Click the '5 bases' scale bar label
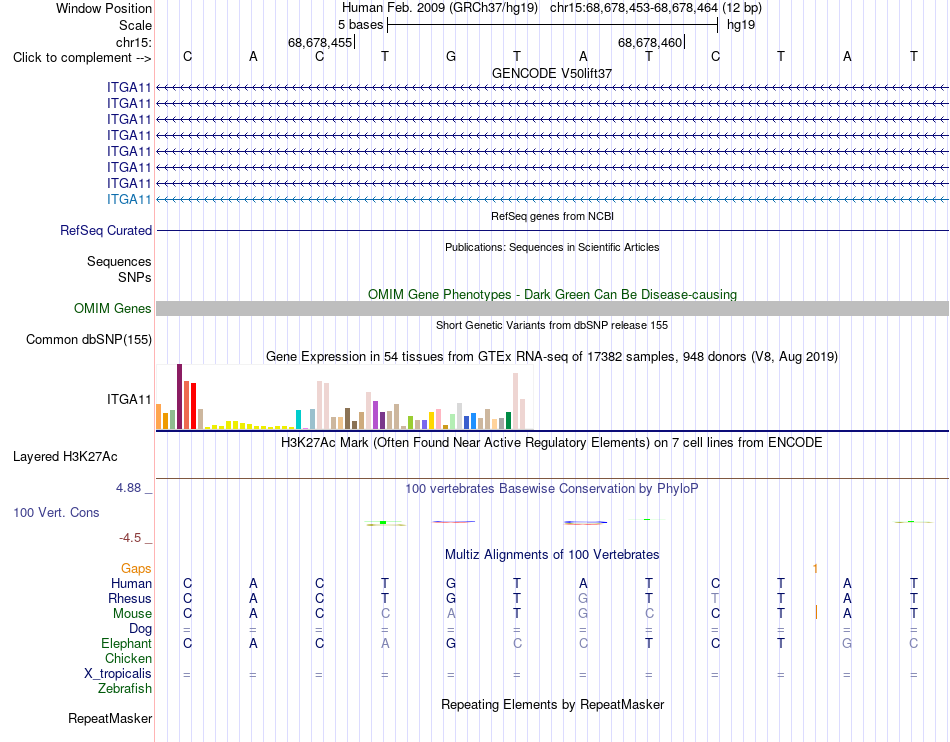Image resolution: width=950 pixels, height=742 pixels. tap(360, 25)
